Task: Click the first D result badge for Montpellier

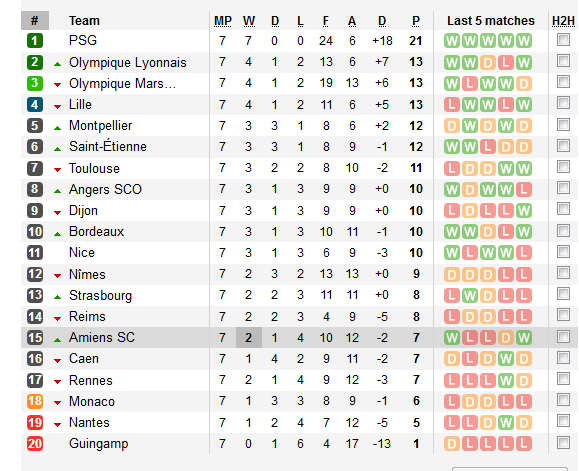Action: pos(452,126)
